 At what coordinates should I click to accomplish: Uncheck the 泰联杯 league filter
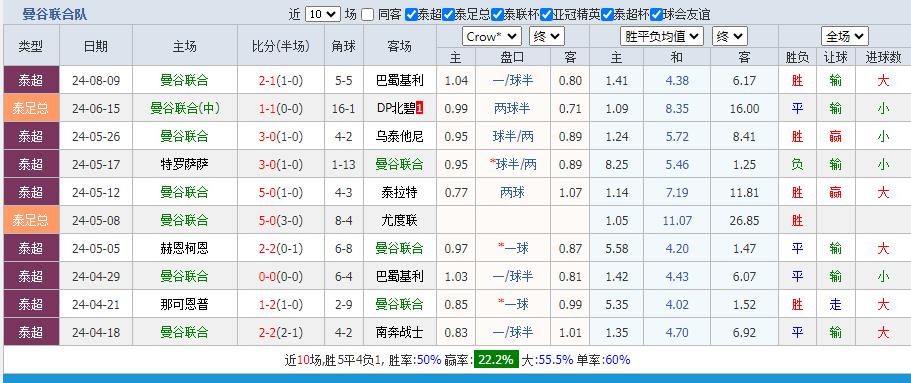click(496, 15)
